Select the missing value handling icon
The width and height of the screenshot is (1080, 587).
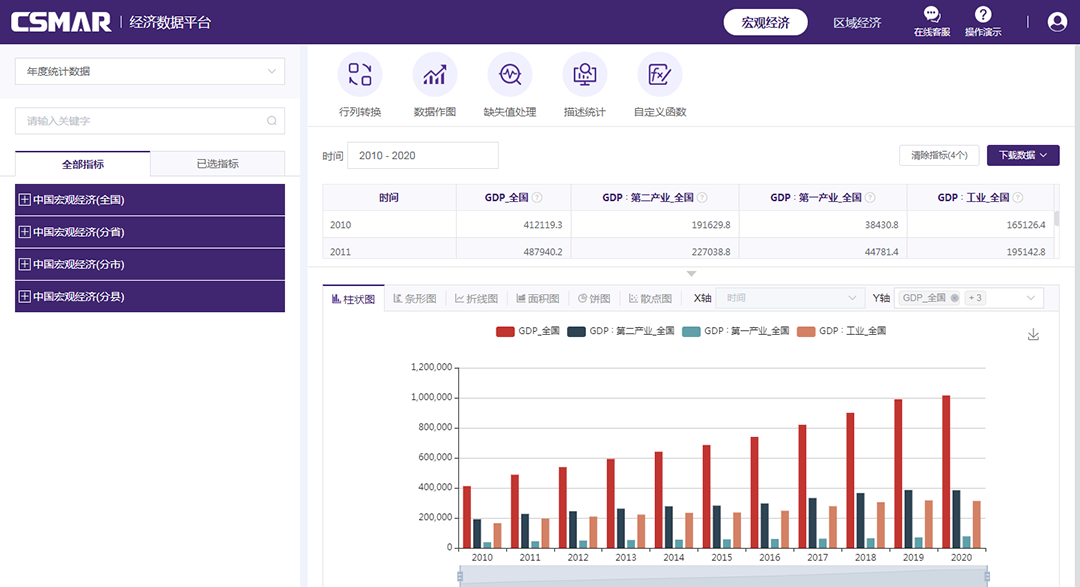coord(510,75)
